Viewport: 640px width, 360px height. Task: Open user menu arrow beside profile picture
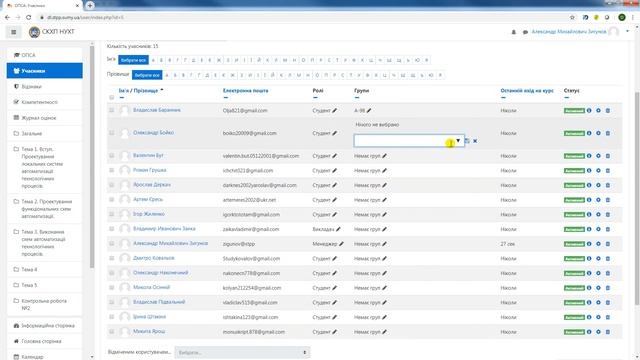(627, 31)
